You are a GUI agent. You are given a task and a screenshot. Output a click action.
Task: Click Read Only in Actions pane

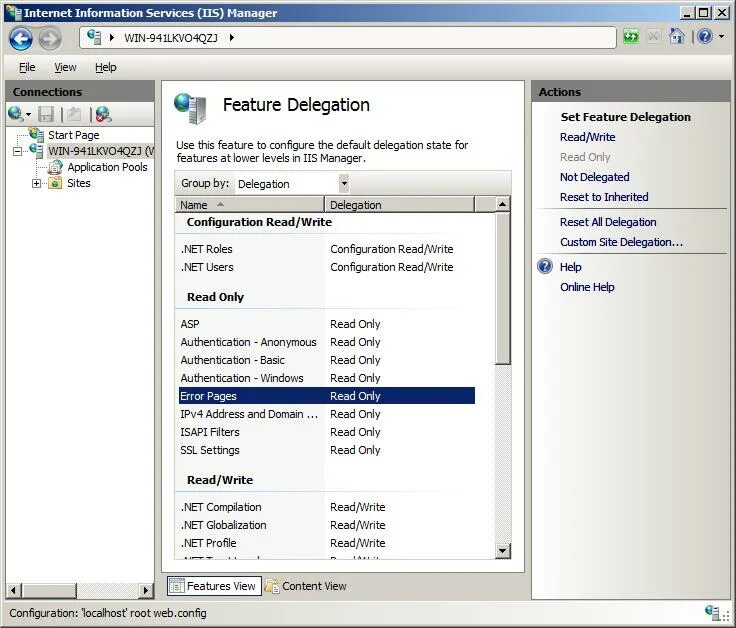pyautogui.click(x=585, y=157)
